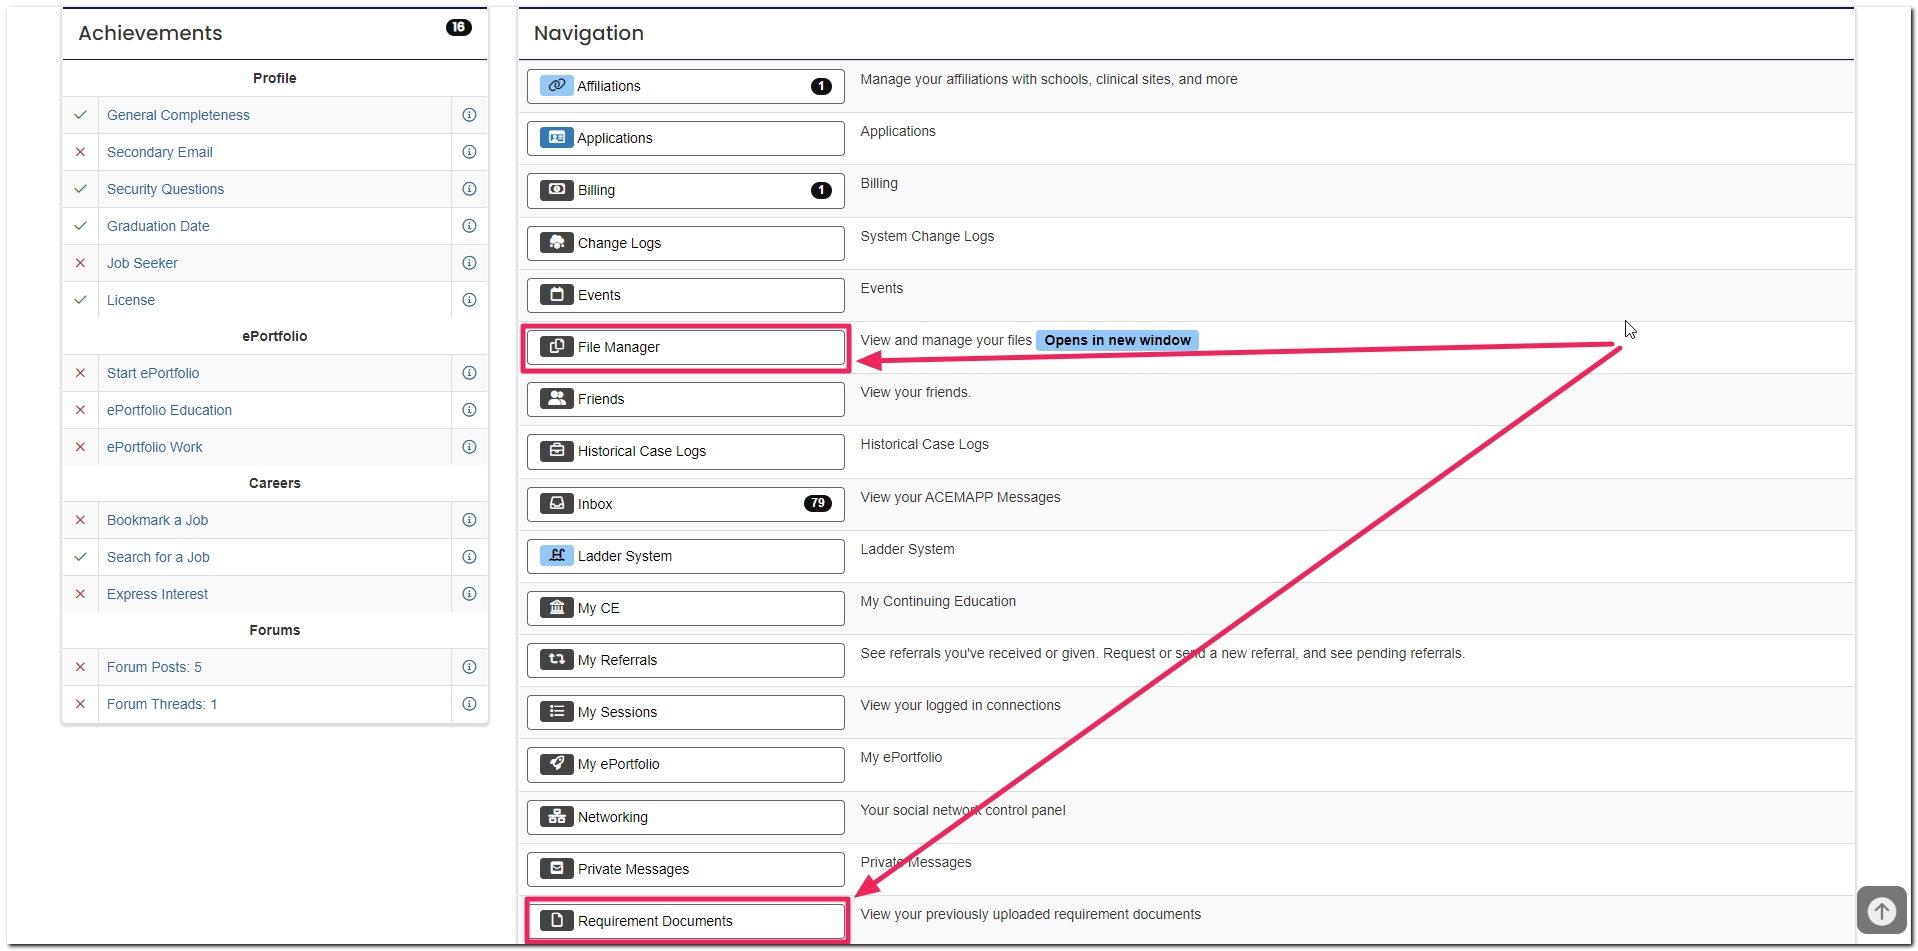The height and width of the screenshot is (951, 1918).
Task: Open the Requirement Documents button
Action: tap(686, 920)
